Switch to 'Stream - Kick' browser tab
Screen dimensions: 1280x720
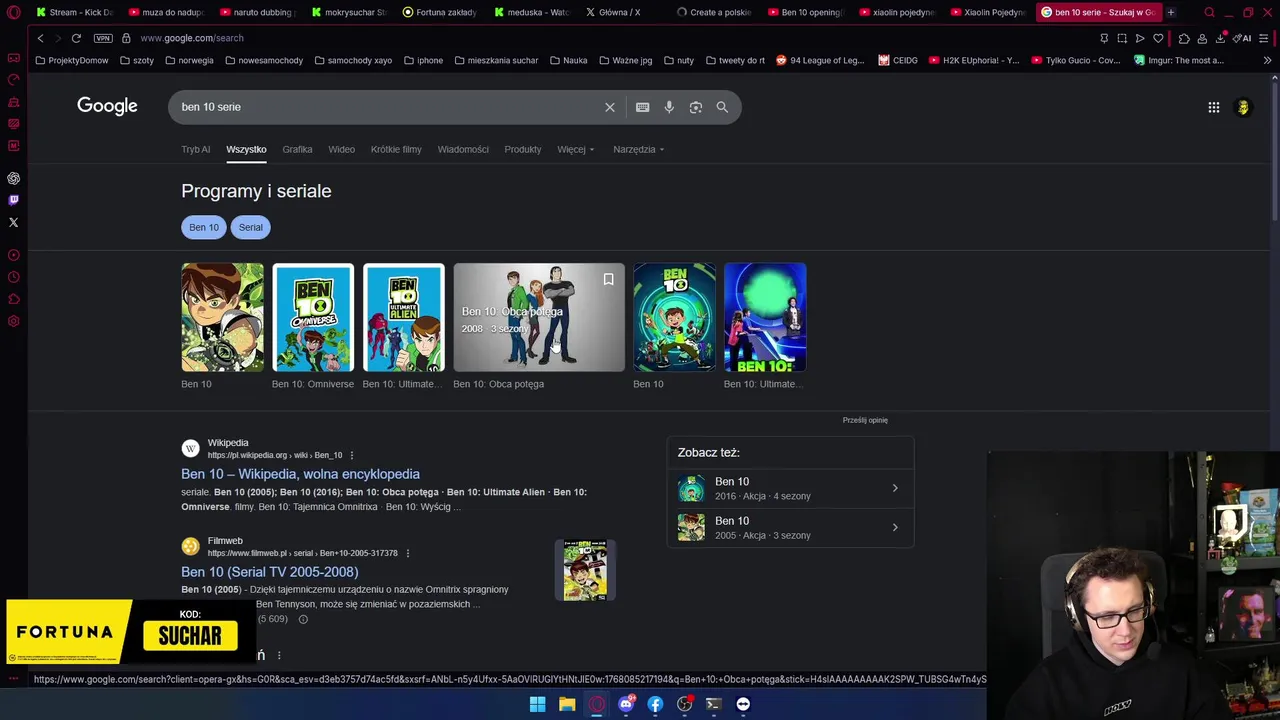[74, 13]
